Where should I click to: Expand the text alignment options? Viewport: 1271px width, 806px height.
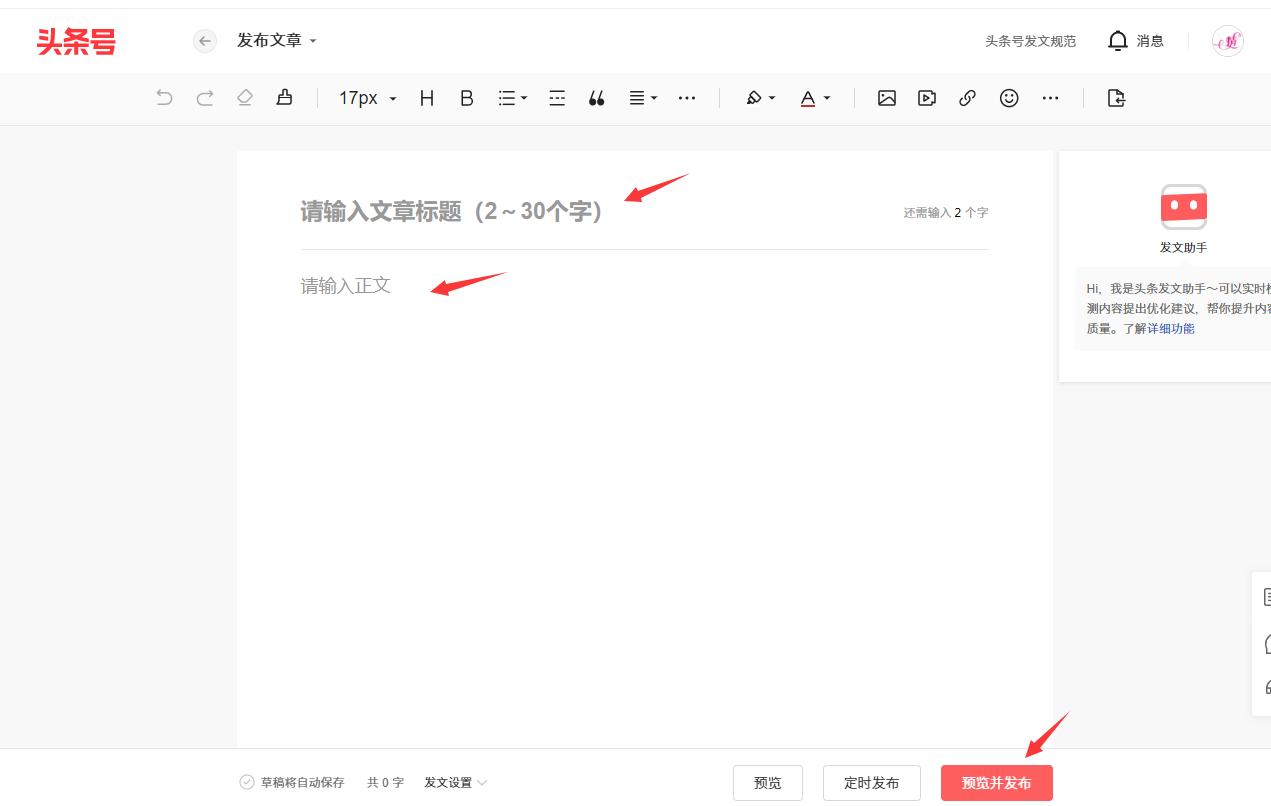(x=641, y=98)
